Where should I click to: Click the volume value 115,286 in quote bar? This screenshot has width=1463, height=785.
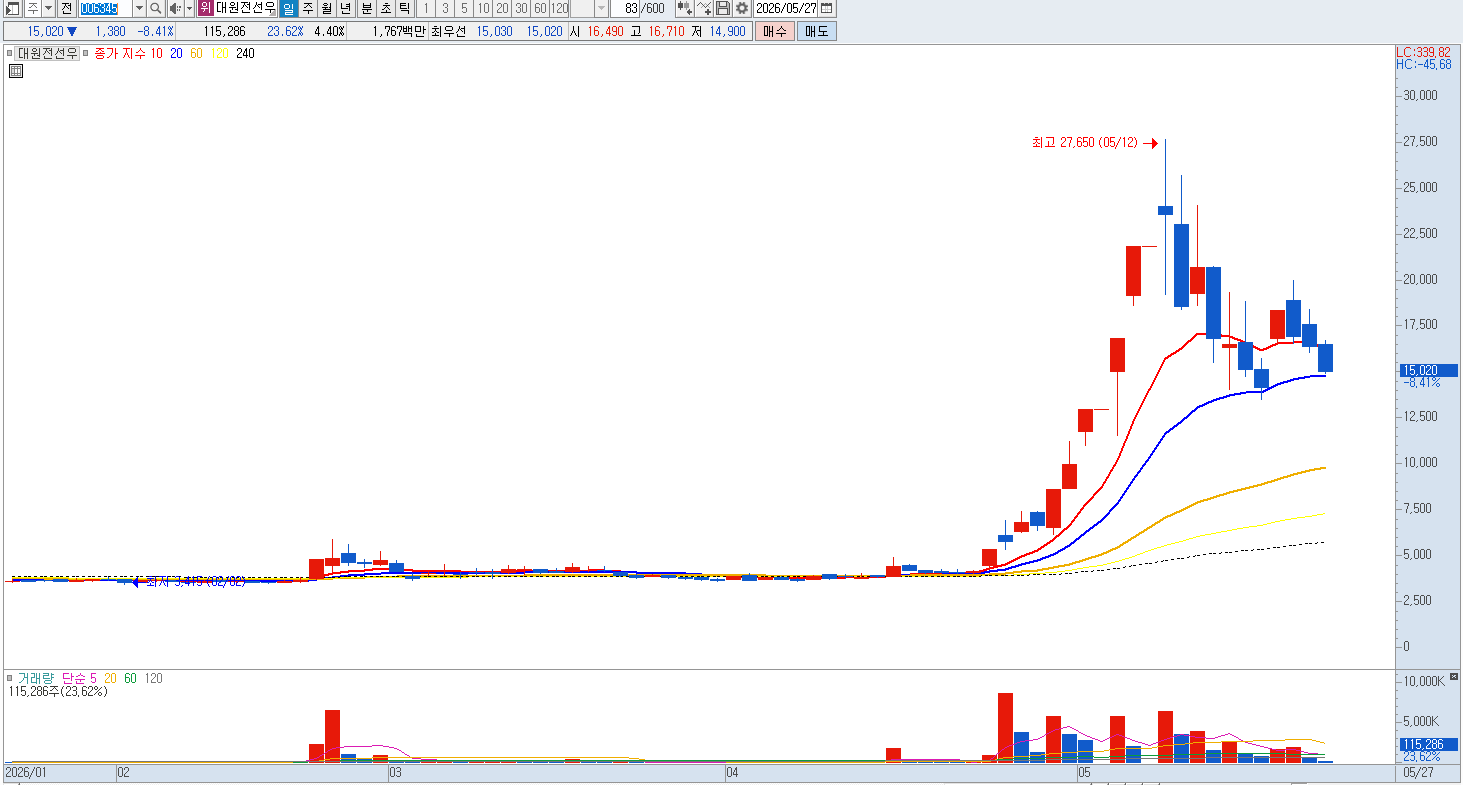pos(224,31)
